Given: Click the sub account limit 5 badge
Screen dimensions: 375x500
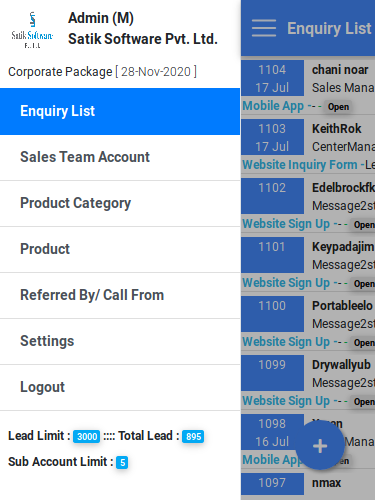Looking at the screenshot, I should tap(122, 462).
